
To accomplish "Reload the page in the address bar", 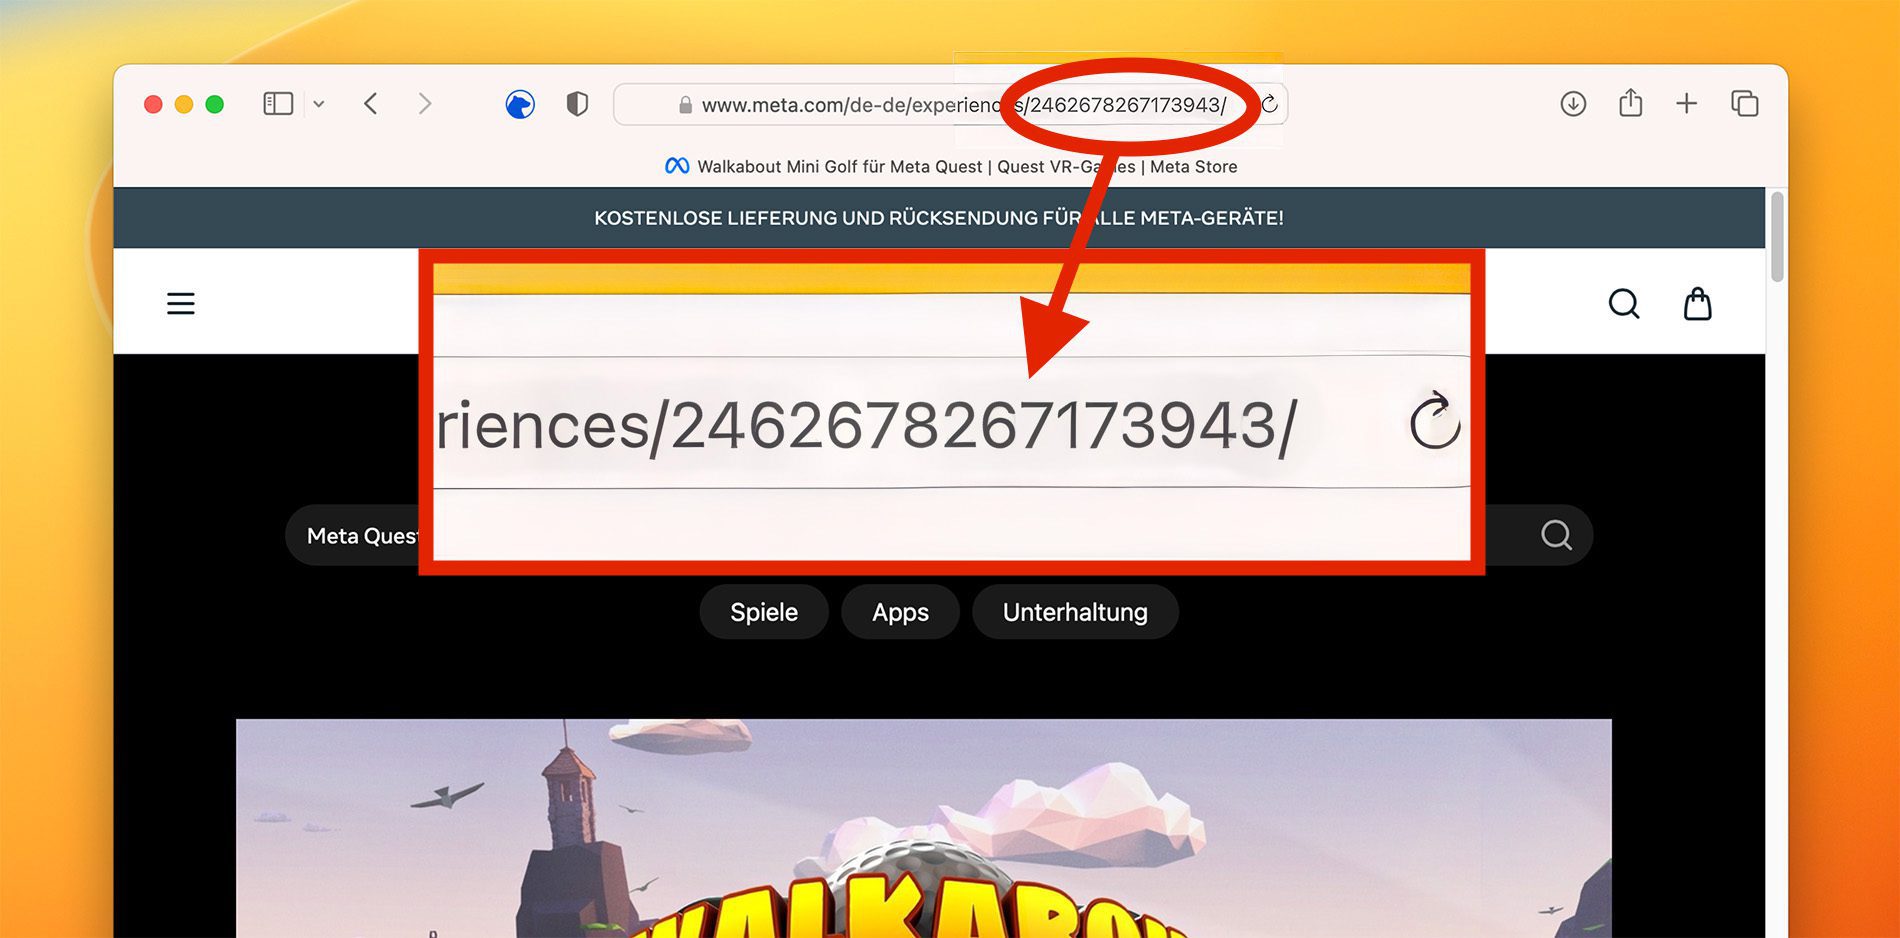I will 1269,104.
